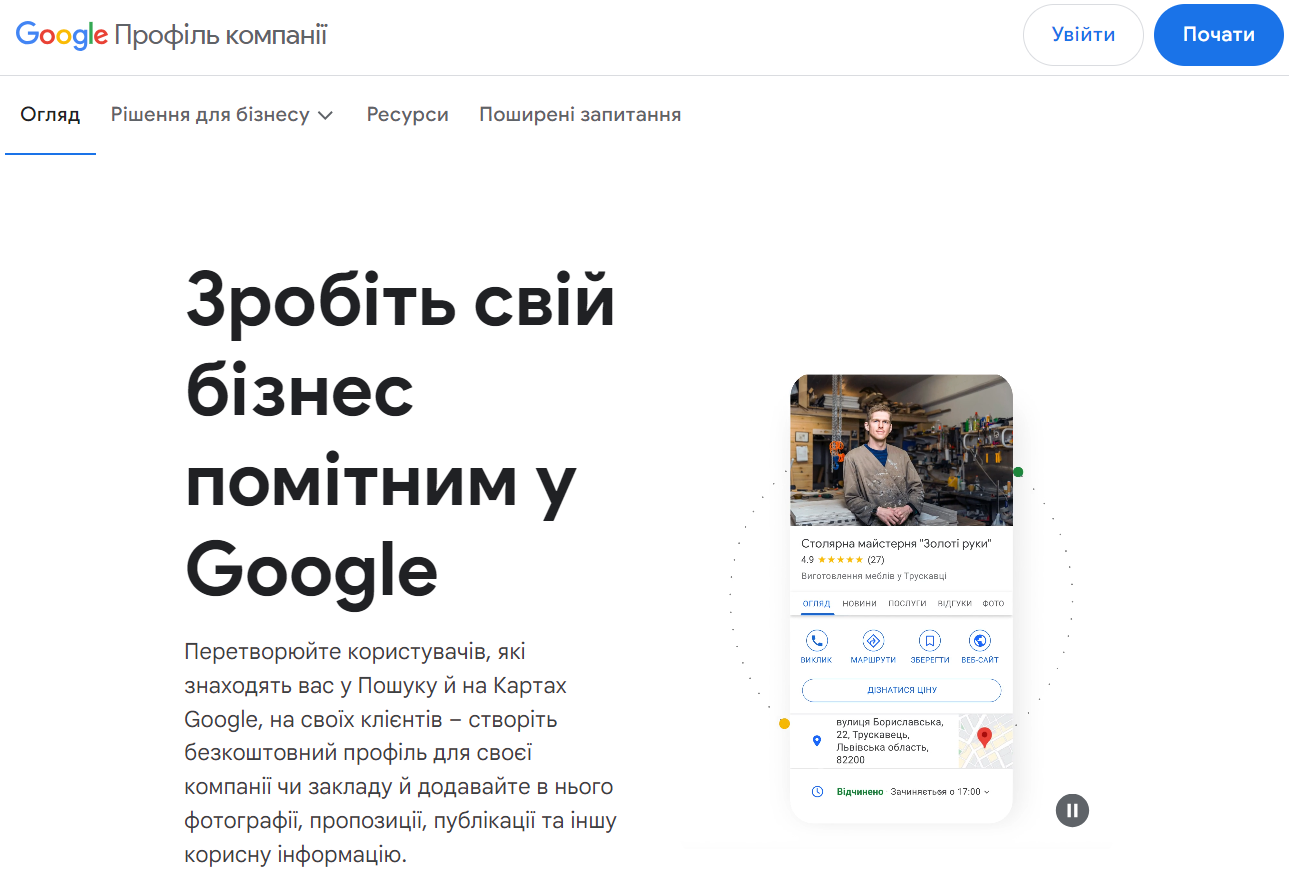This screenshot has width=1289, height=878.
Task: Open the (27) reviews count link
Action: click(x=877, y=559)
